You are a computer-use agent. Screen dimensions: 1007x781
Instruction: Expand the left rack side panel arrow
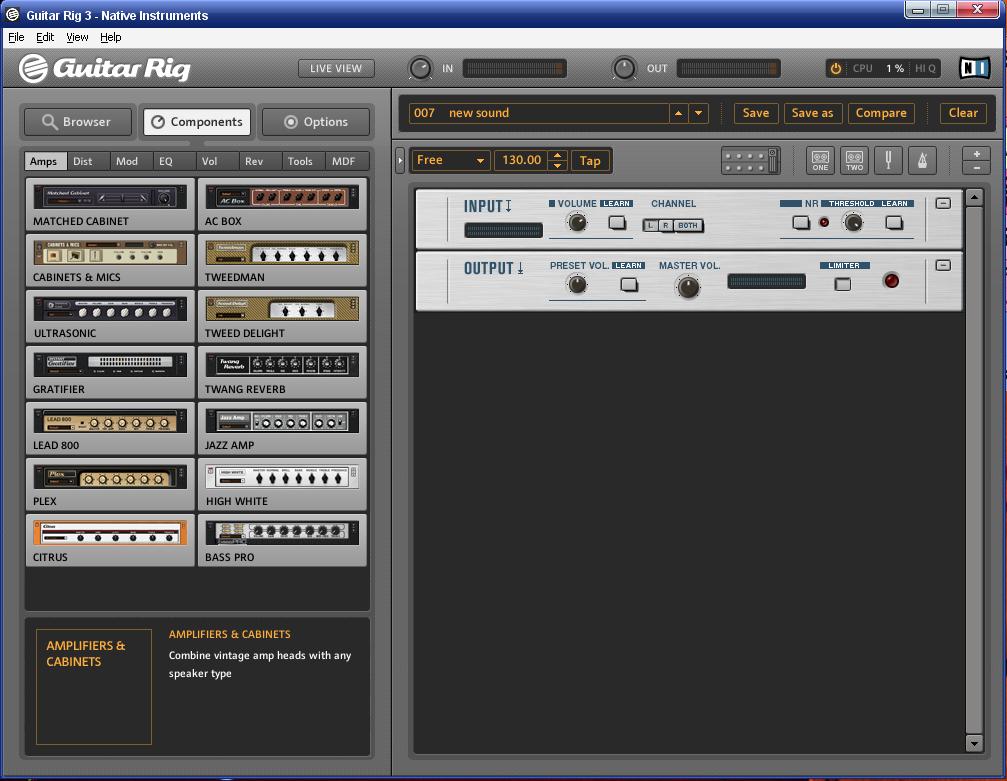[399, 161]
